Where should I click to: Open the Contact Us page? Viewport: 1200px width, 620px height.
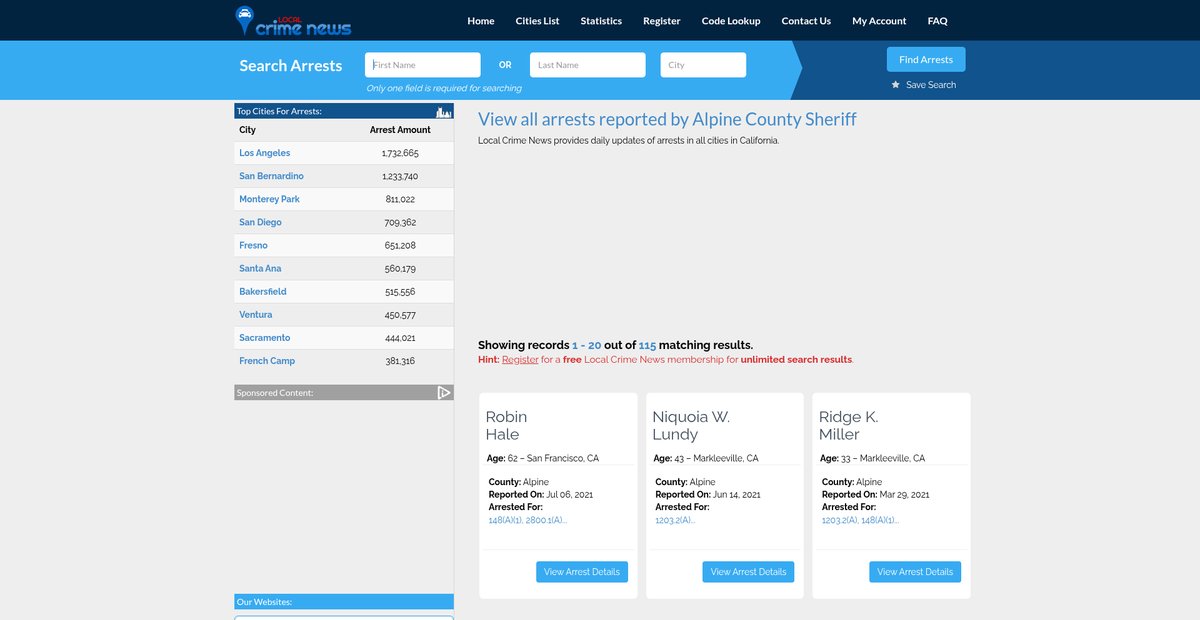(x=806, y=21)
